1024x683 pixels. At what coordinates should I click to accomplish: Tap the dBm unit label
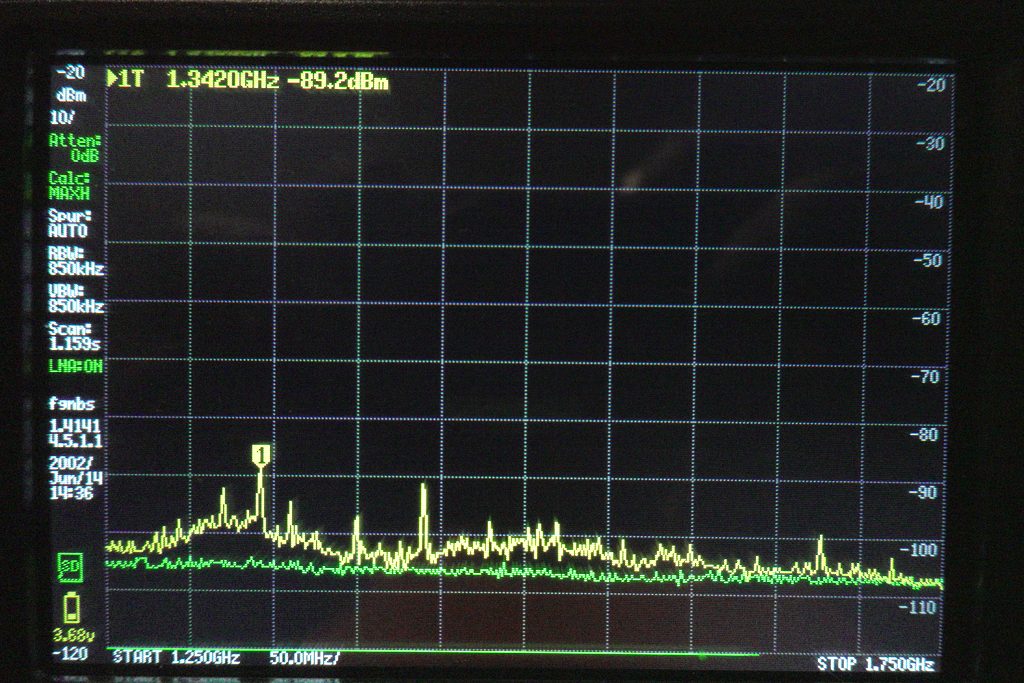click(x=71, y=95)
